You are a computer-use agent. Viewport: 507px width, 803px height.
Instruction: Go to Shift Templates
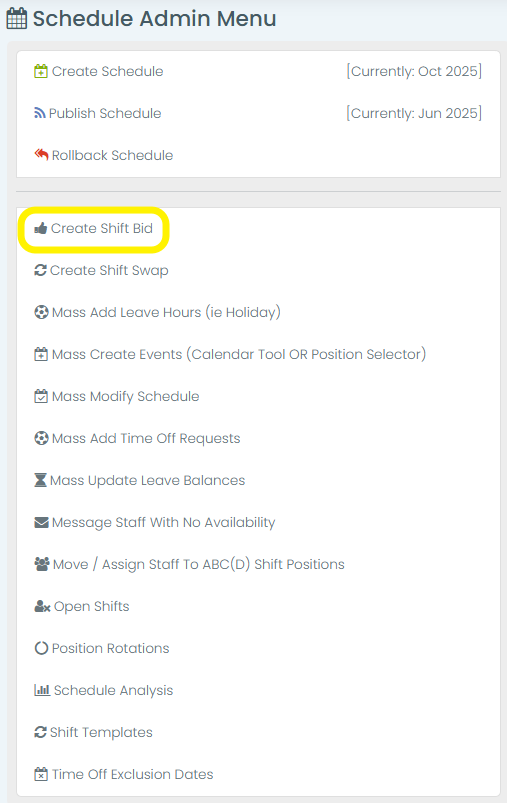click(x=101, y=732)
